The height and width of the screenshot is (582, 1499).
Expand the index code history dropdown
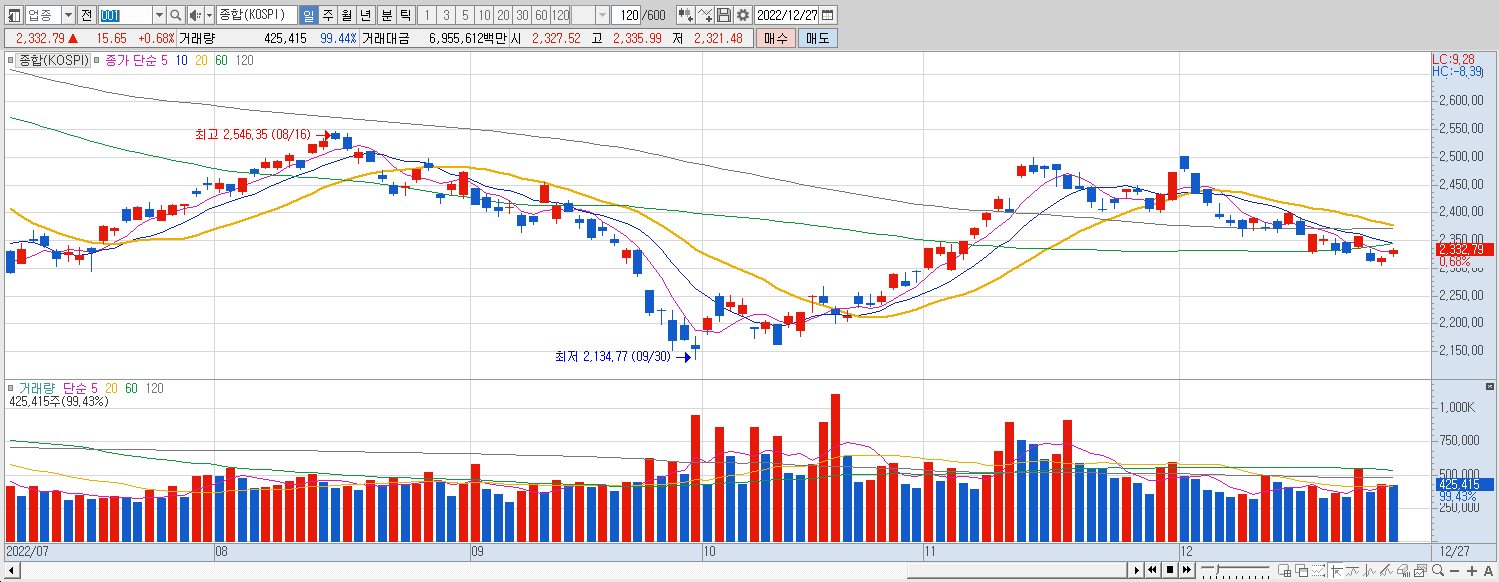click(x=159, y=15)
